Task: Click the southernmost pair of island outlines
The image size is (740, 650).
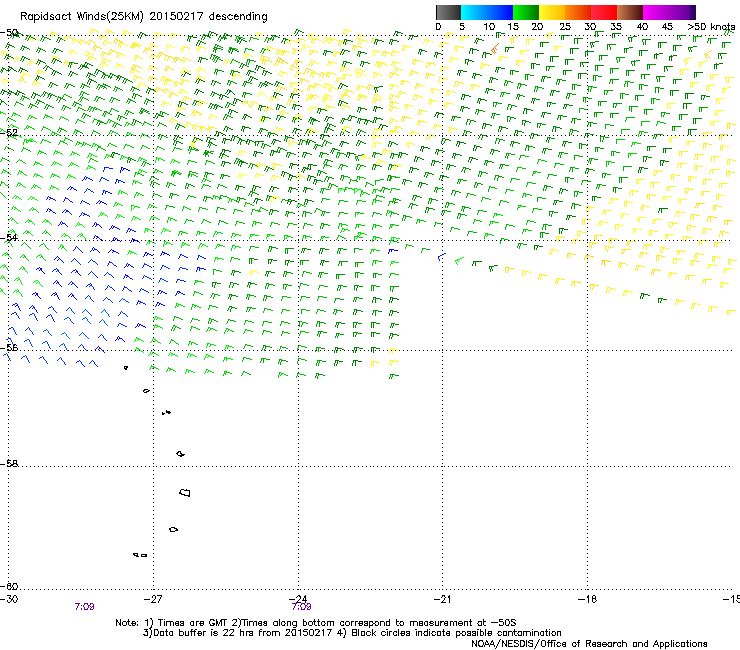Action: coord(140,555)
